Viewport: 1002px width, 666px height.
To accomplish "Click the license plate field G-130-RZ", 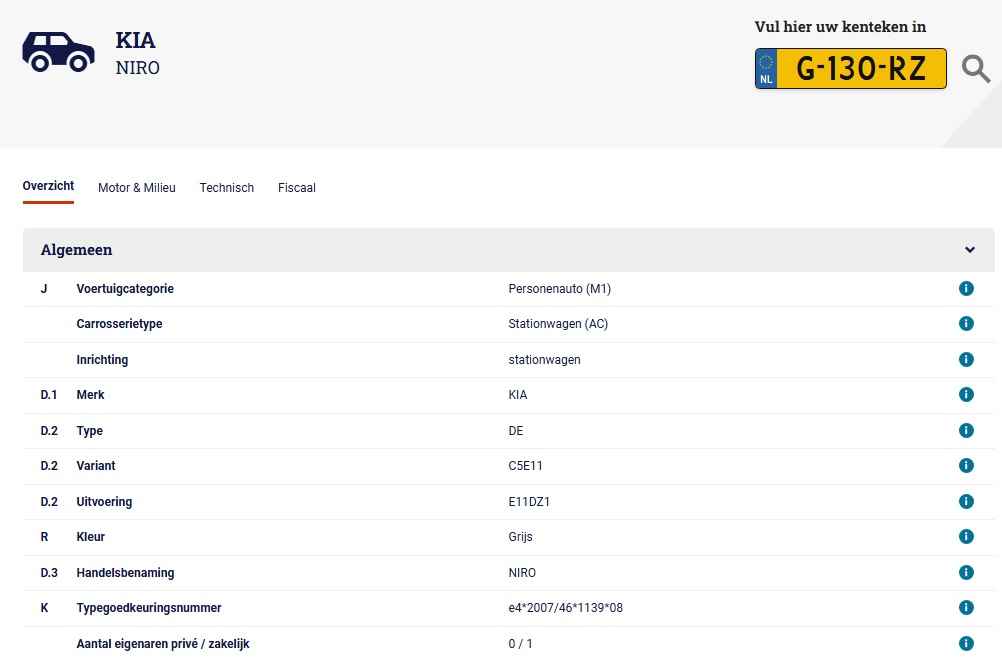I will pyautogui.click(x=851, y=68).
